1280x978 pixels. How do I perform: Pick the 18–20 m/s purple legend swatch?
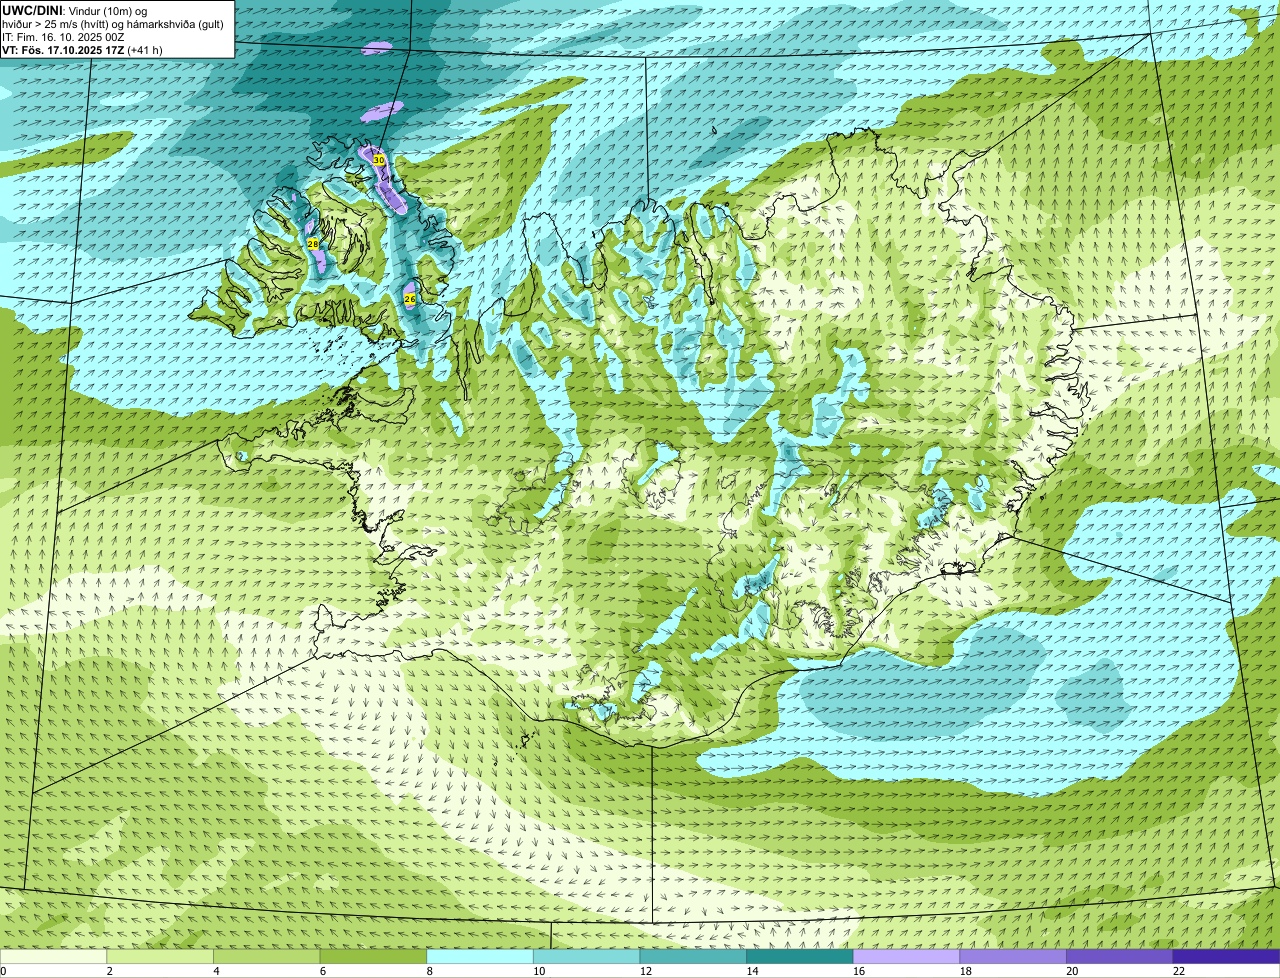1013,956
